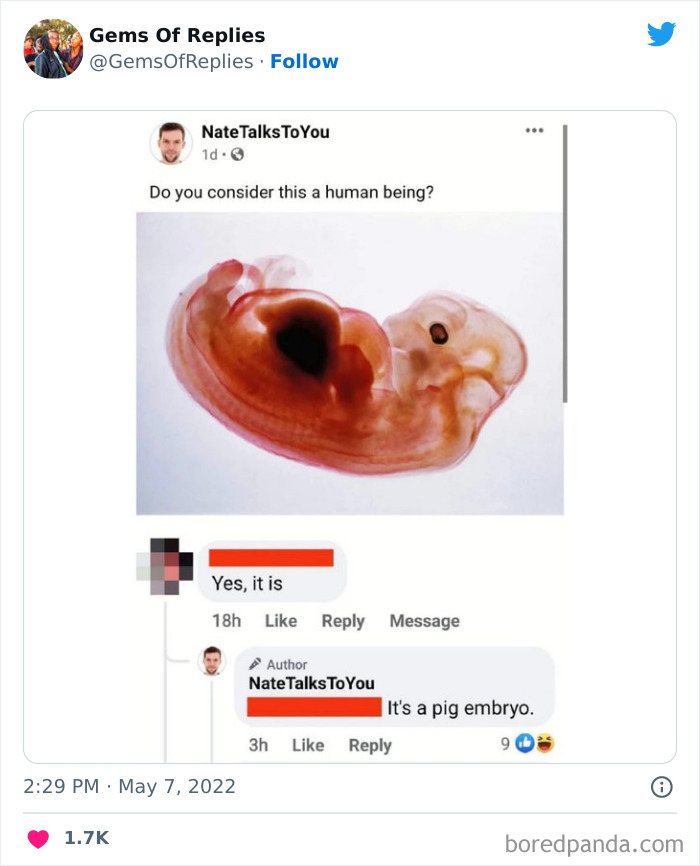Viewport: 700px width, 866px height.
Task: Click the 18h timestamp on the comment
Action: [x=230, y=620]
